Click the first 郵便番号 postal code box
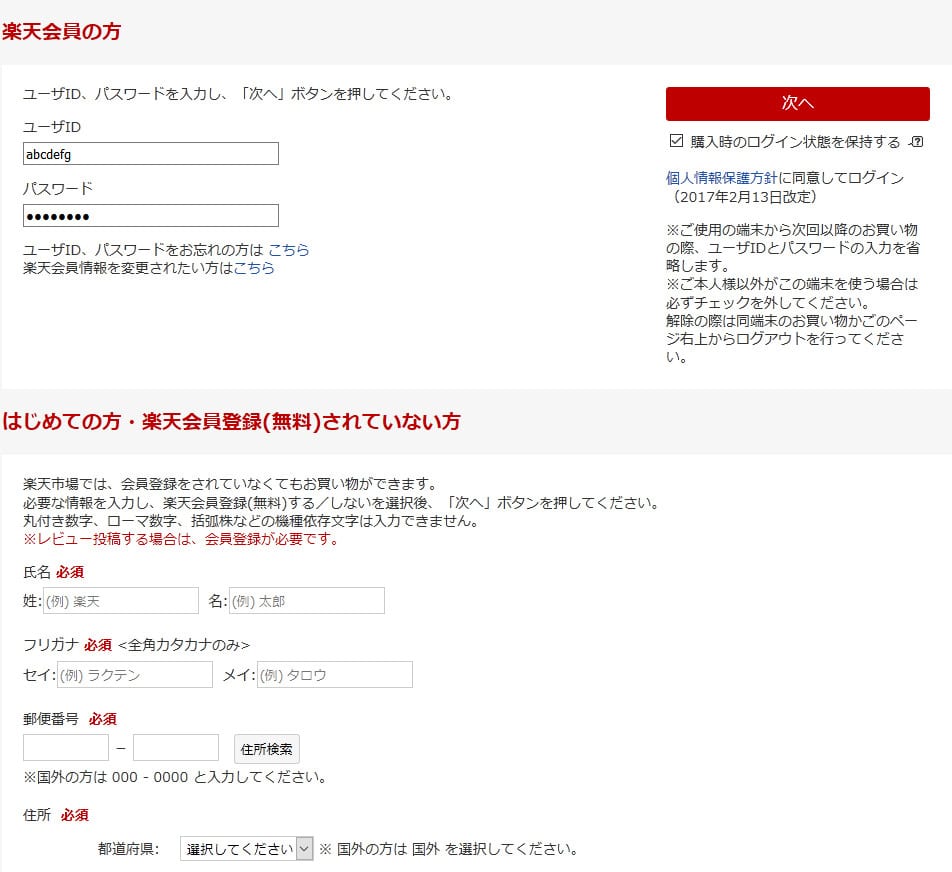This screenshot has height=872, width=952. (x=66, y=748)
